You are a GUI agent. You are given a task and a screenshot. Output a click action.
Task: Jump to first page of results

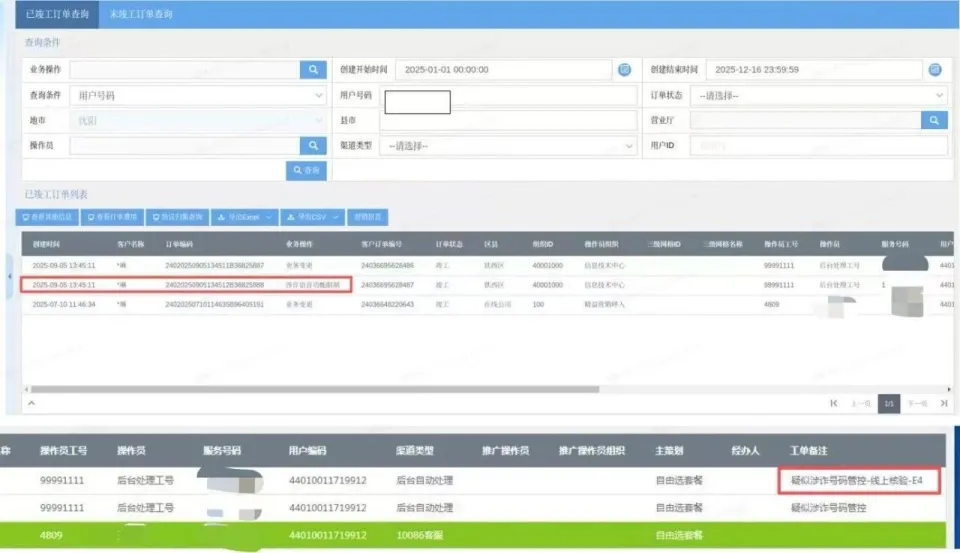[833, 403]
